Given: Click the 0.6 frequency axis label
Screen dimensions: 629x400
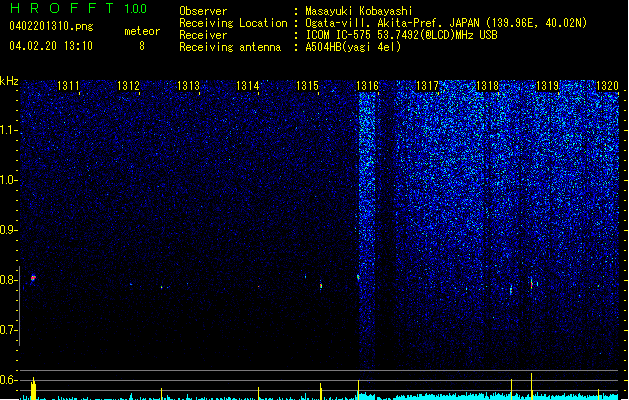Looking at the screenshot, I should tap(8, 380).
